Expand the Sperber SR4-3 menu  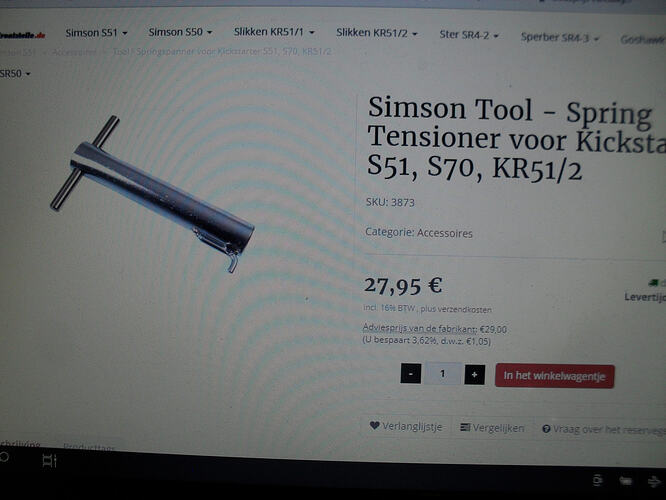pyautogui.click(x=560, y=38)
